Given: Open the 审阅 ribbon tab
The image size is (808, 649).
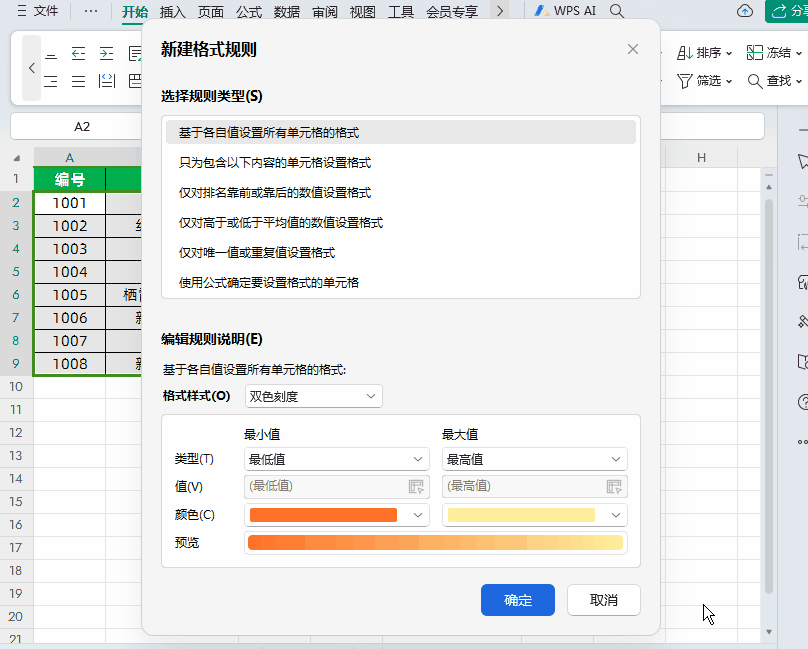Looking at the screenshot, I should pos(325,11).
